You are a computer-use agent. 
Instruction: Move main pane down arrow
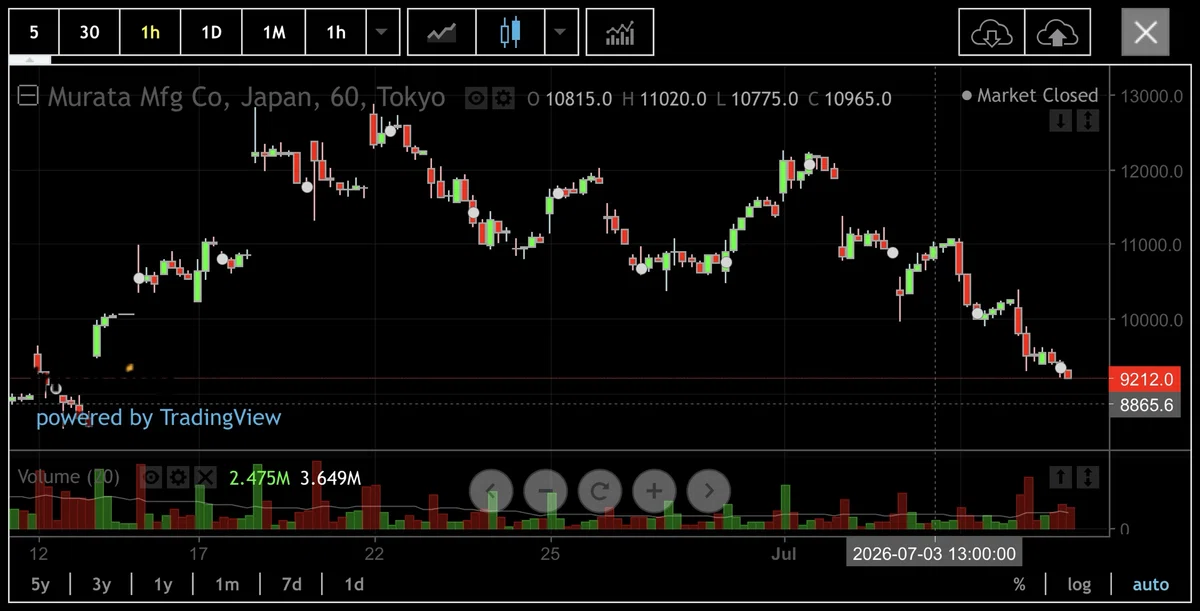click(1060, 121)
